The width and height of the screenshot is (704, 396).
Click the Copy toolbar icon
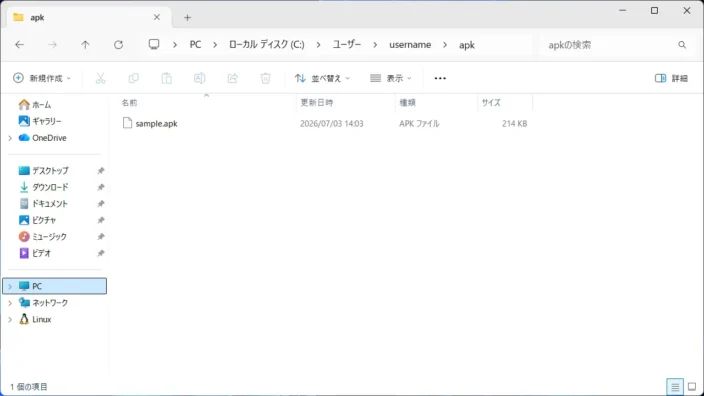133,78
